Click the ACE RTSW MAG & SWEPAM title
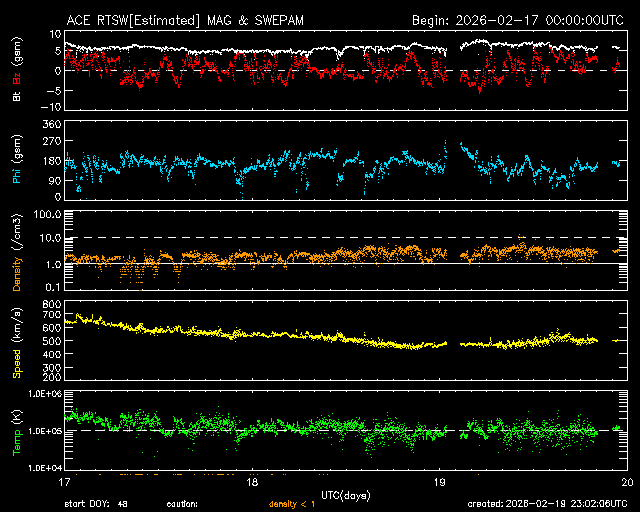The height and width of the screenshot is (512, 640). (199, 20)
